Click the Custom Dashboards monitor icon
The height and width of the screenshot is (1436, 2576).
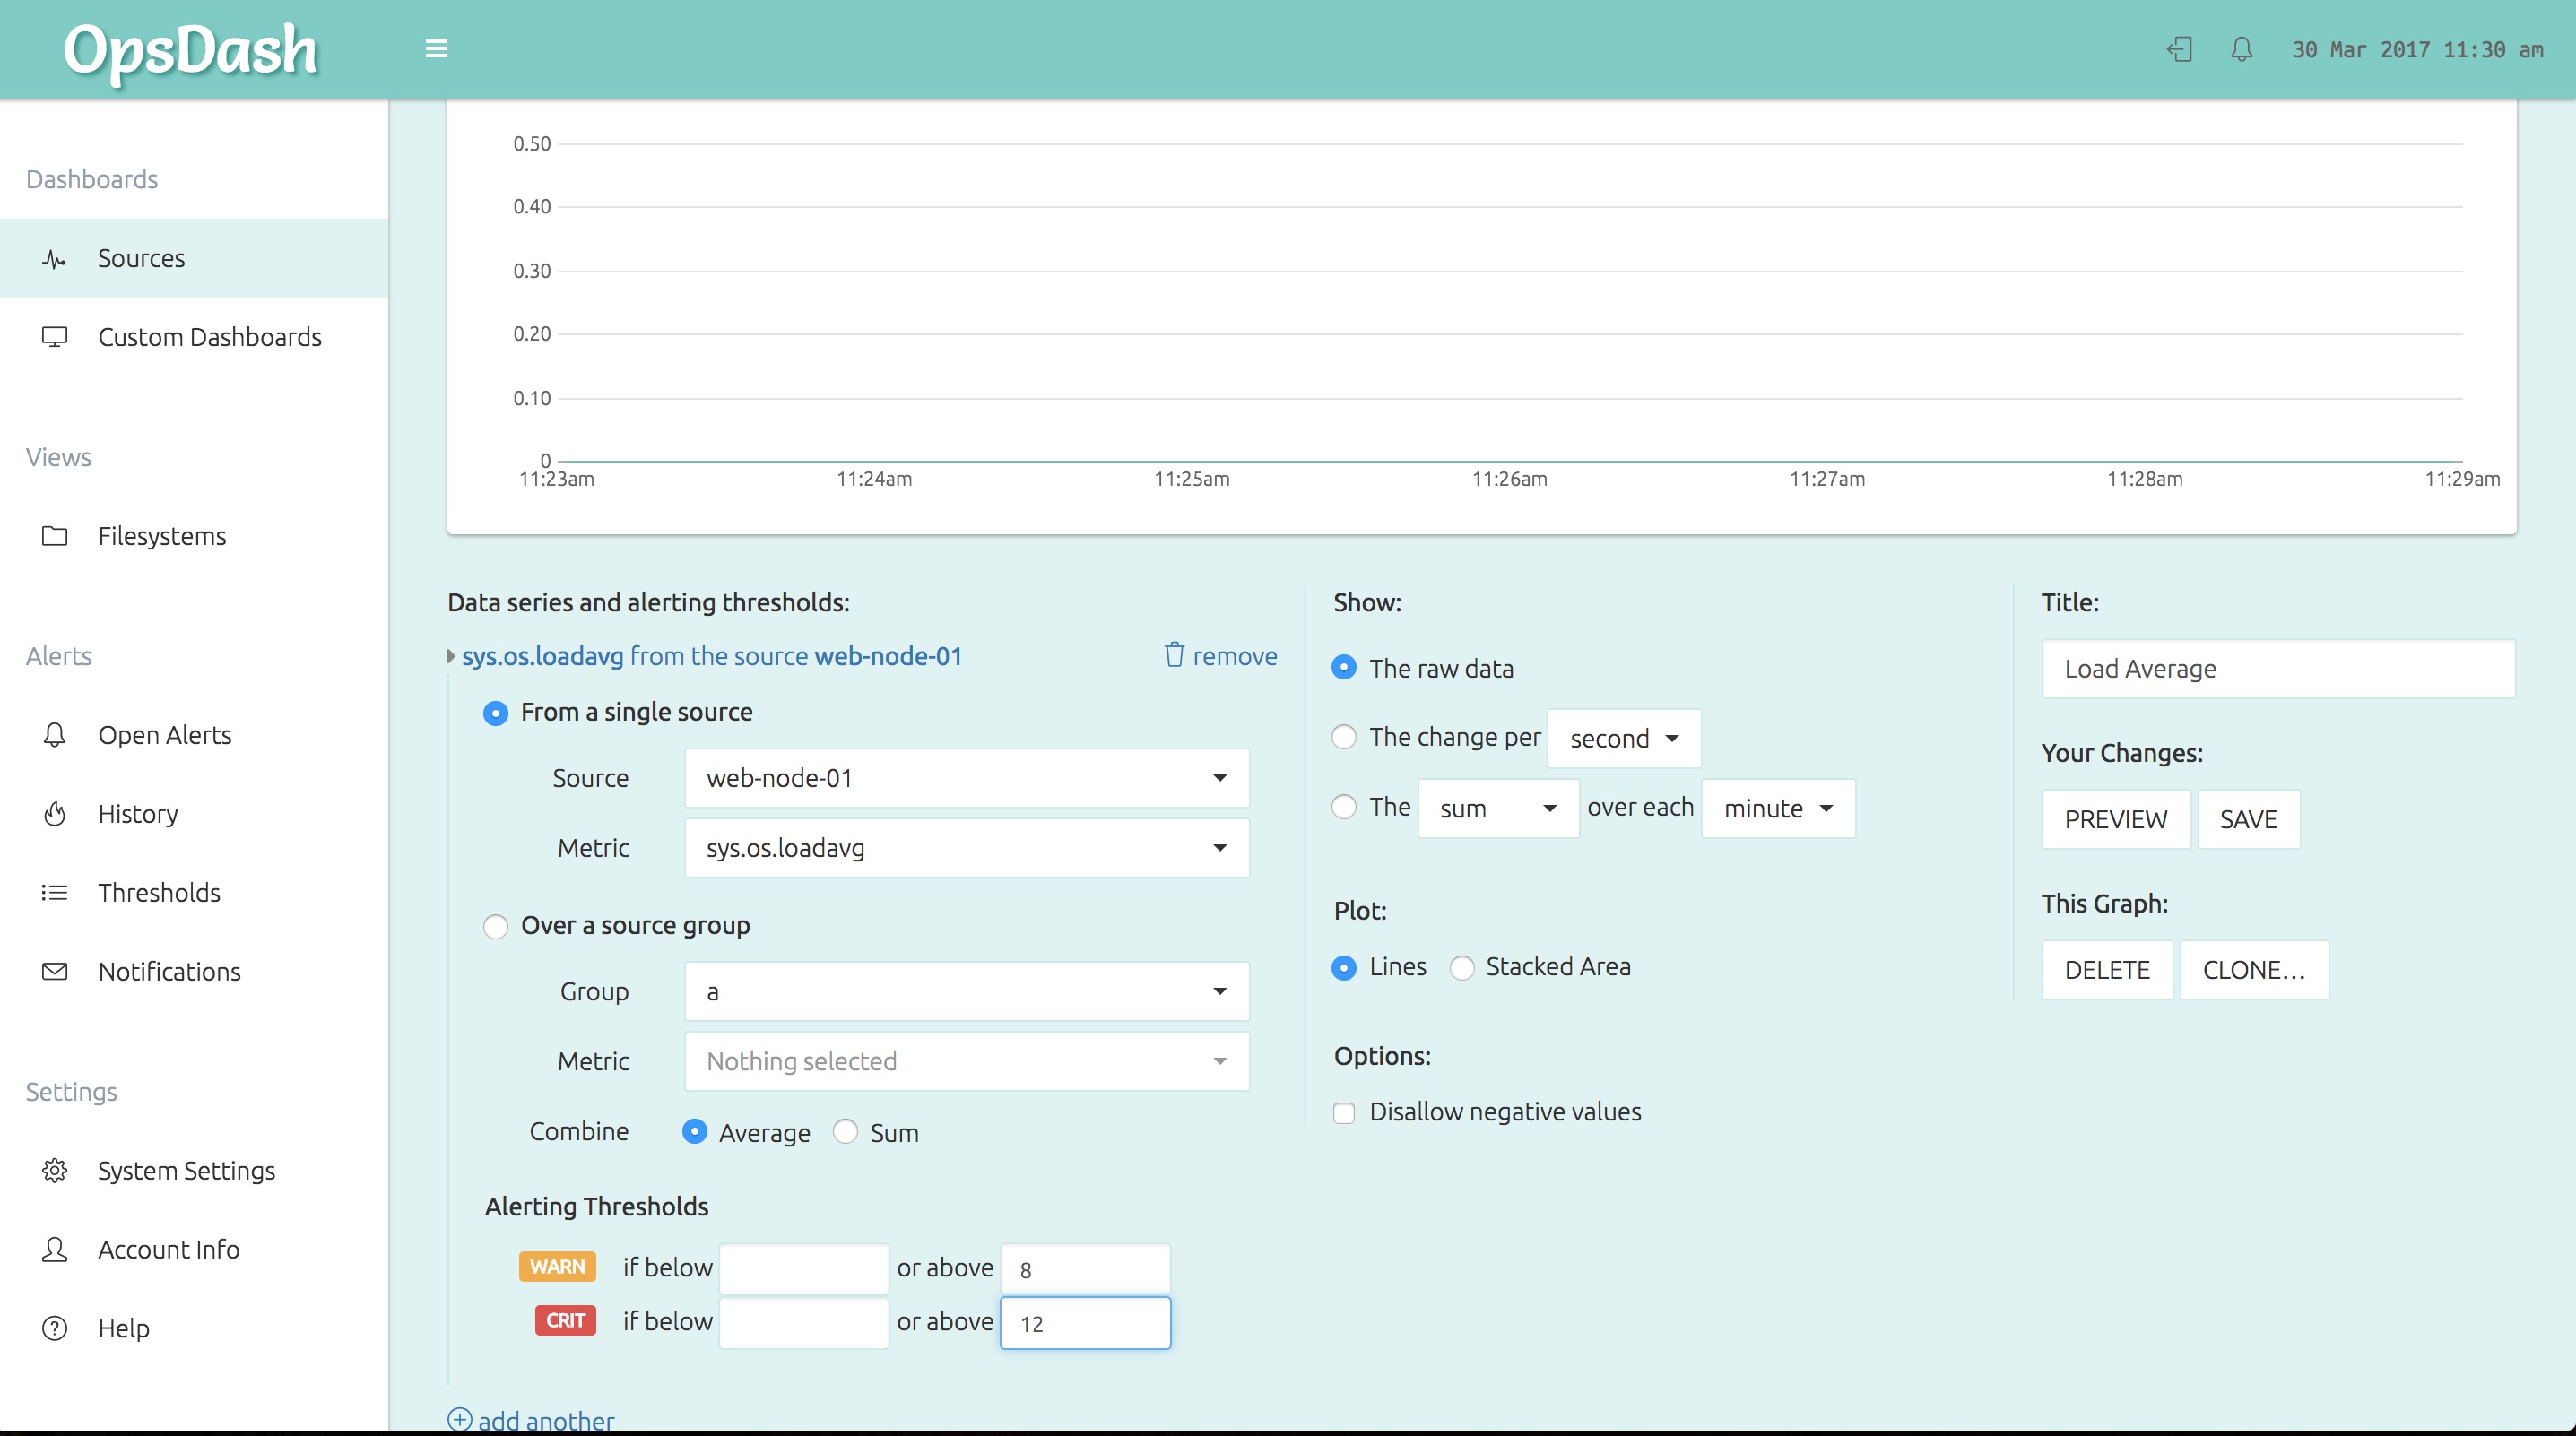tap(54, 337)
